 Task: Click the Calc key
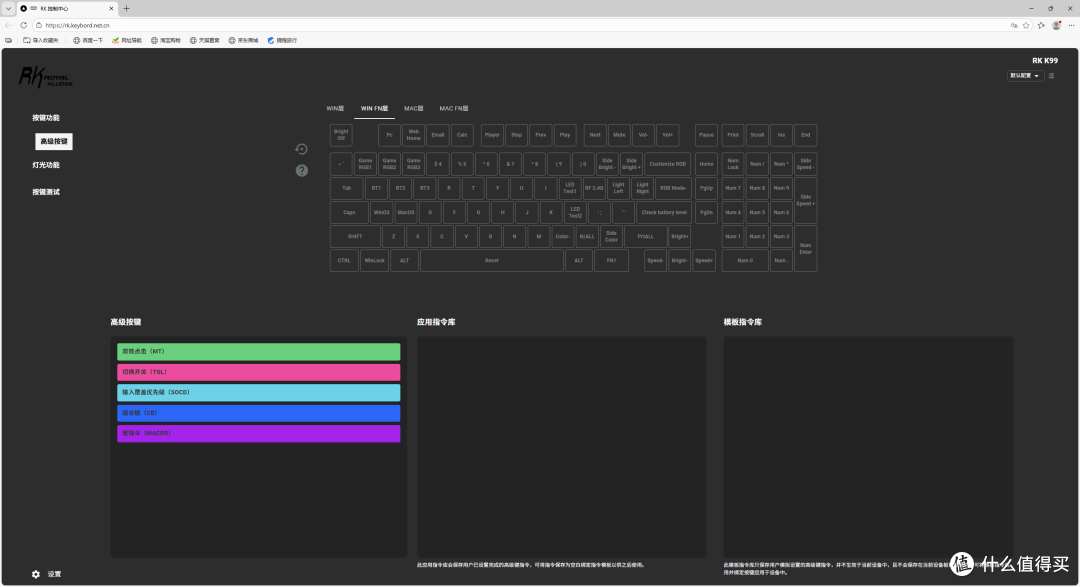[461, 135]
